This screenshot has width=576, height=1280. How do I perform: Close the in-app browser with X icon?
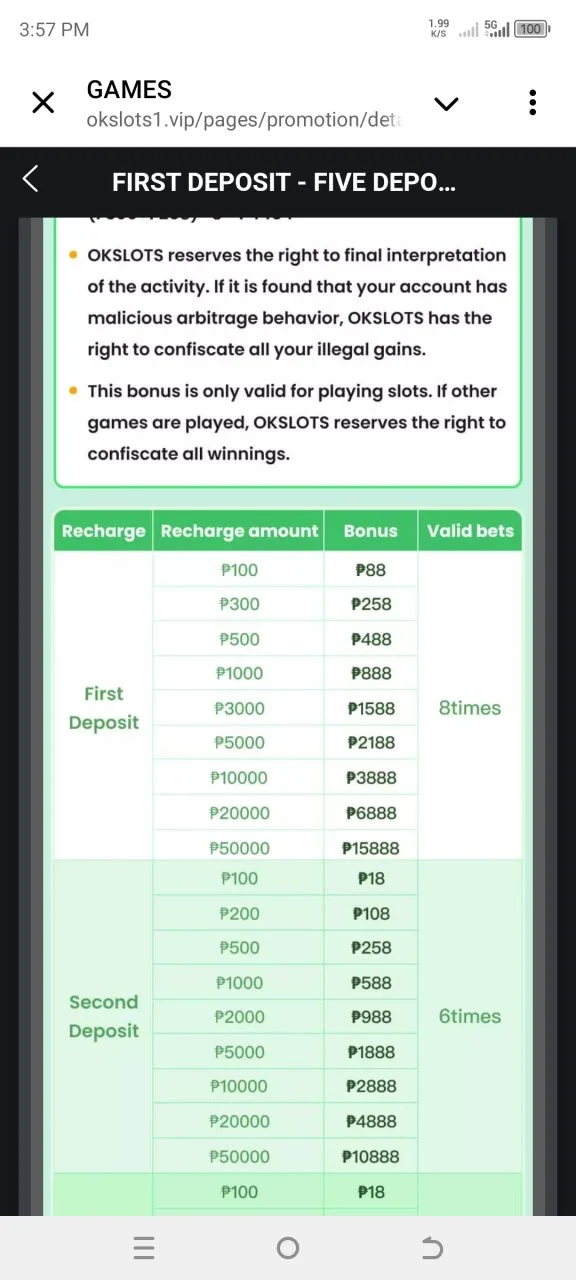pos(43,103)
